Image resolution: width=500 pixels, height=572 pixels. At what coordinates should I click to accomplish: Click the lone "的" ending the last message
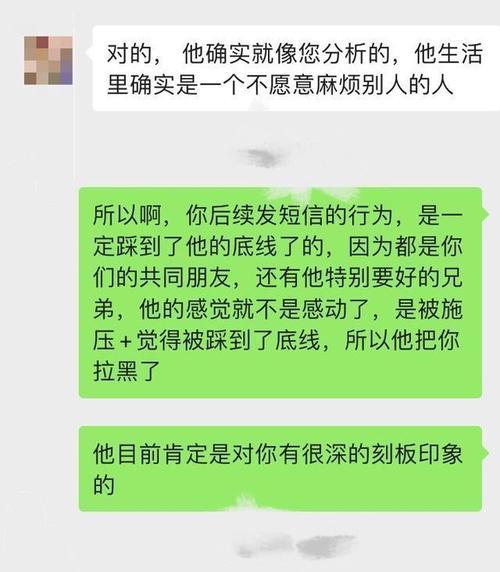pos(104,485)
